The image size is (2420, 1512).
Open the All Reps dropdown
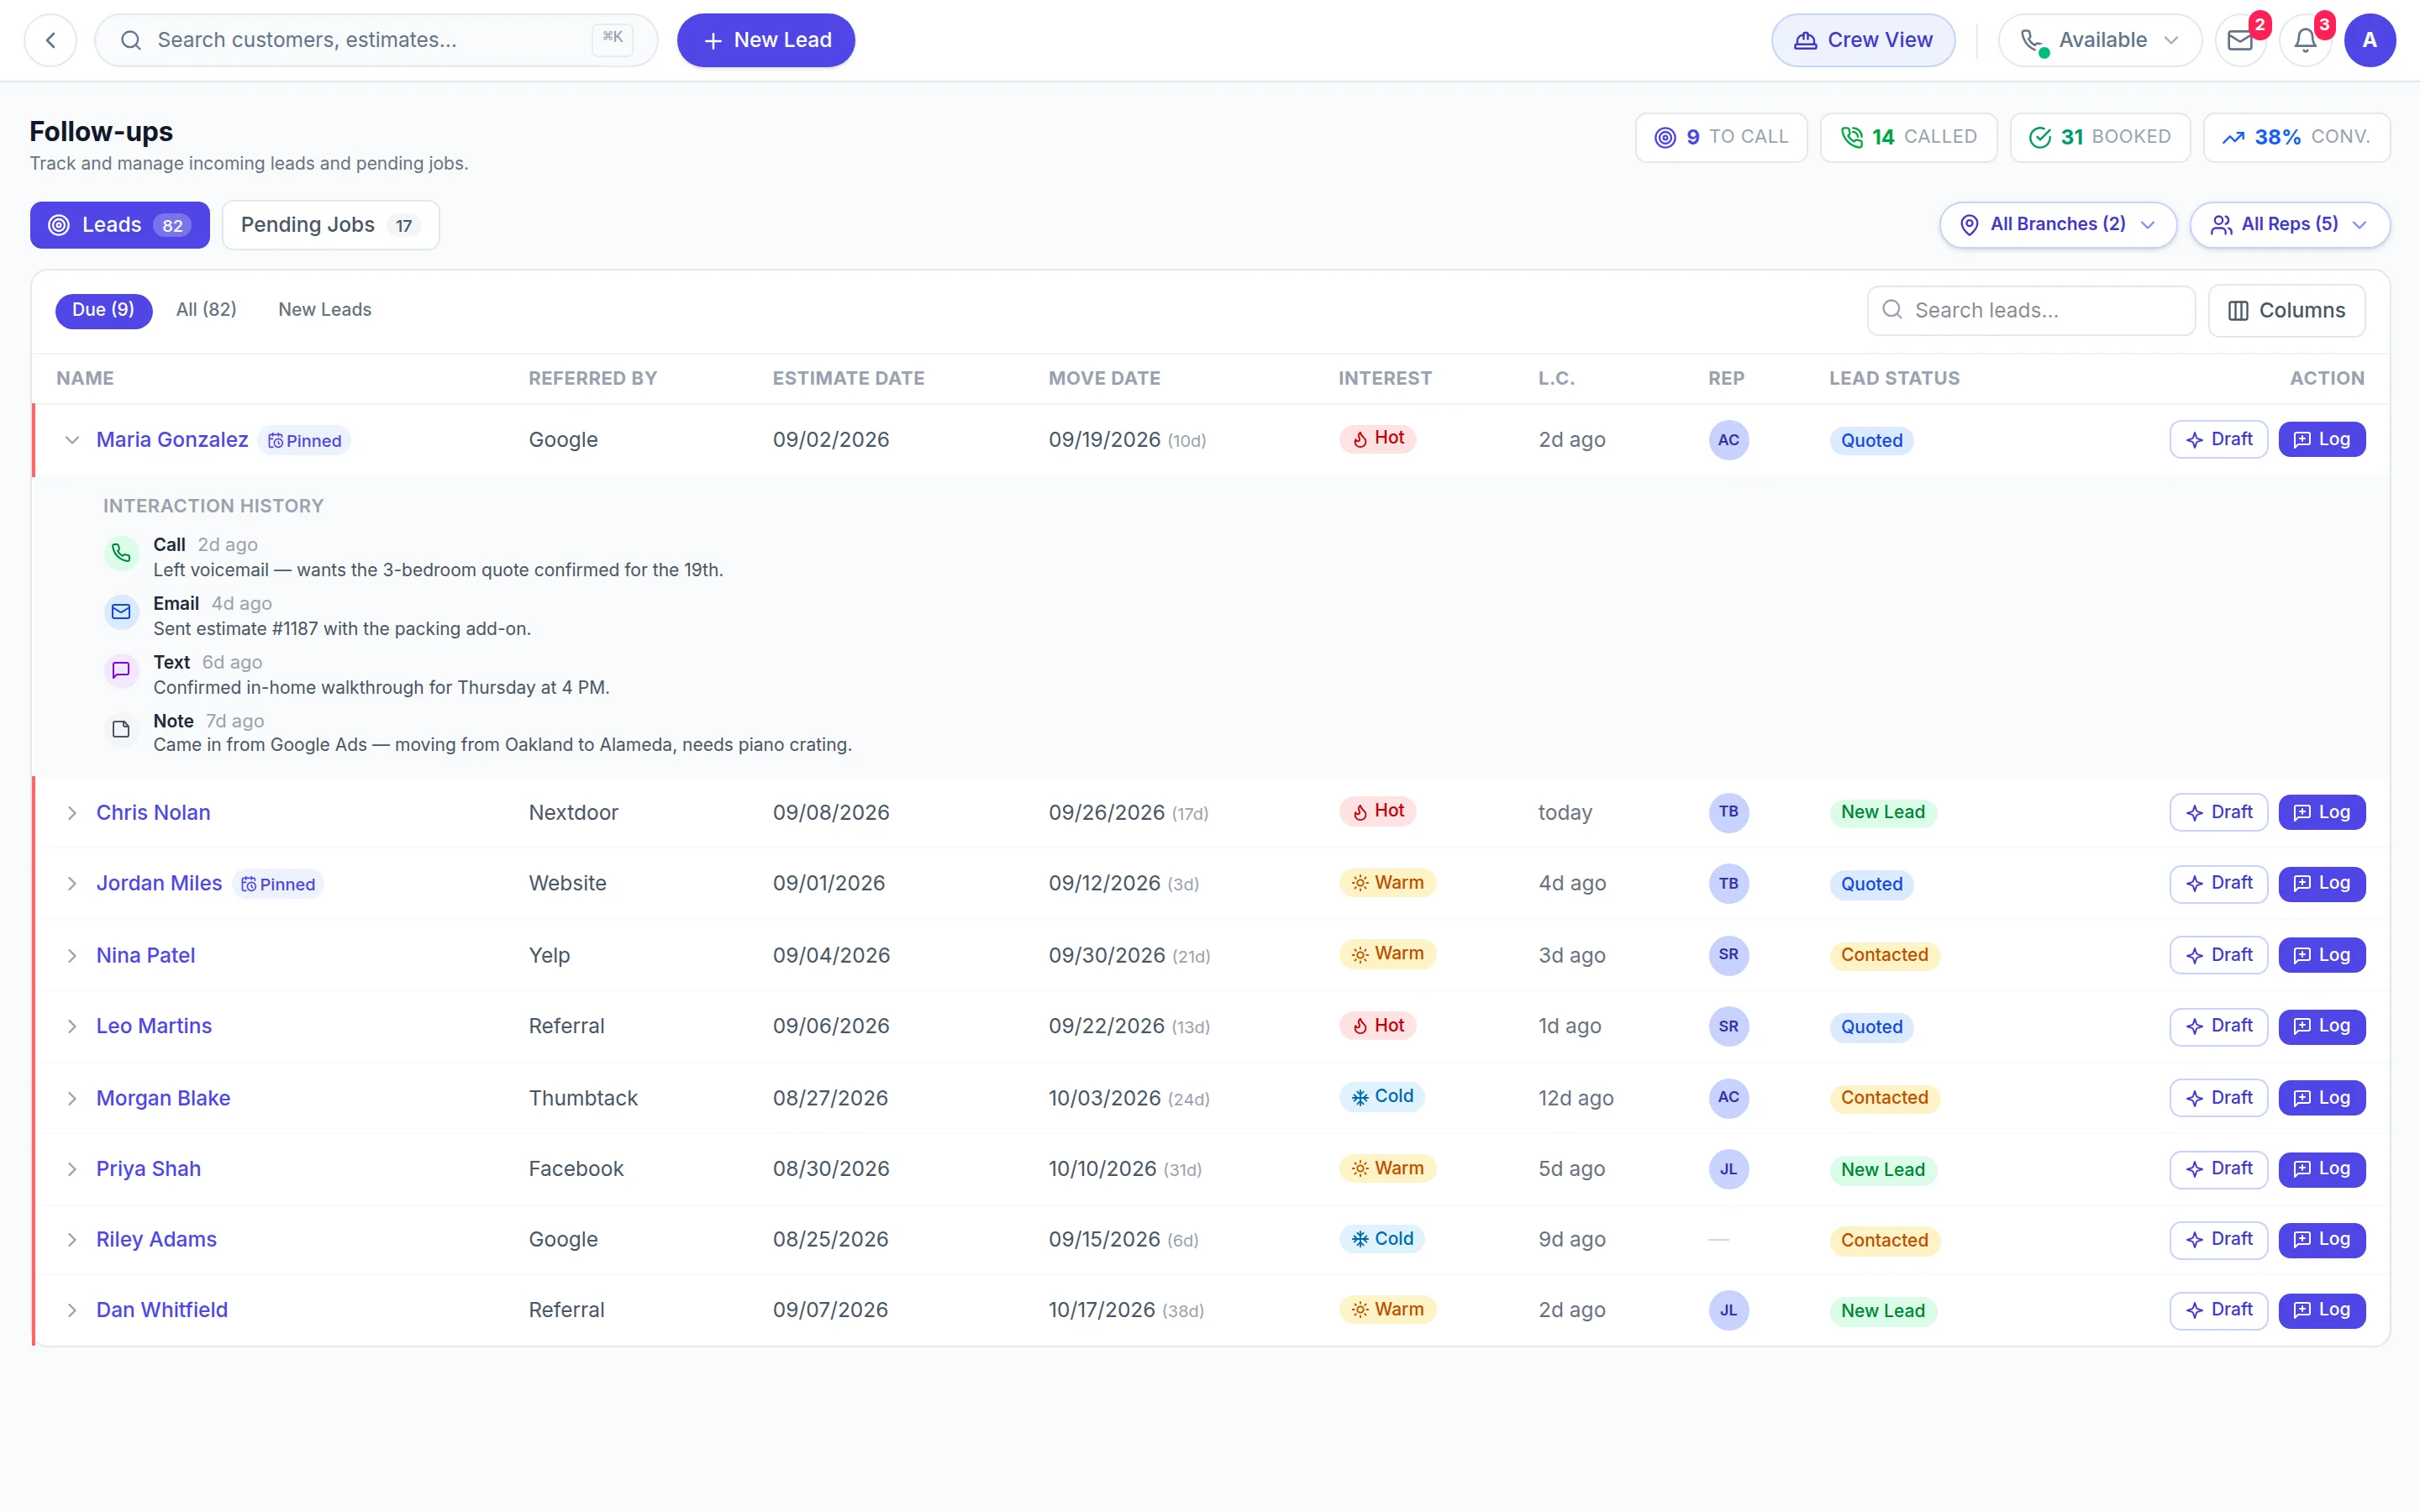(x=2289, y=225)
